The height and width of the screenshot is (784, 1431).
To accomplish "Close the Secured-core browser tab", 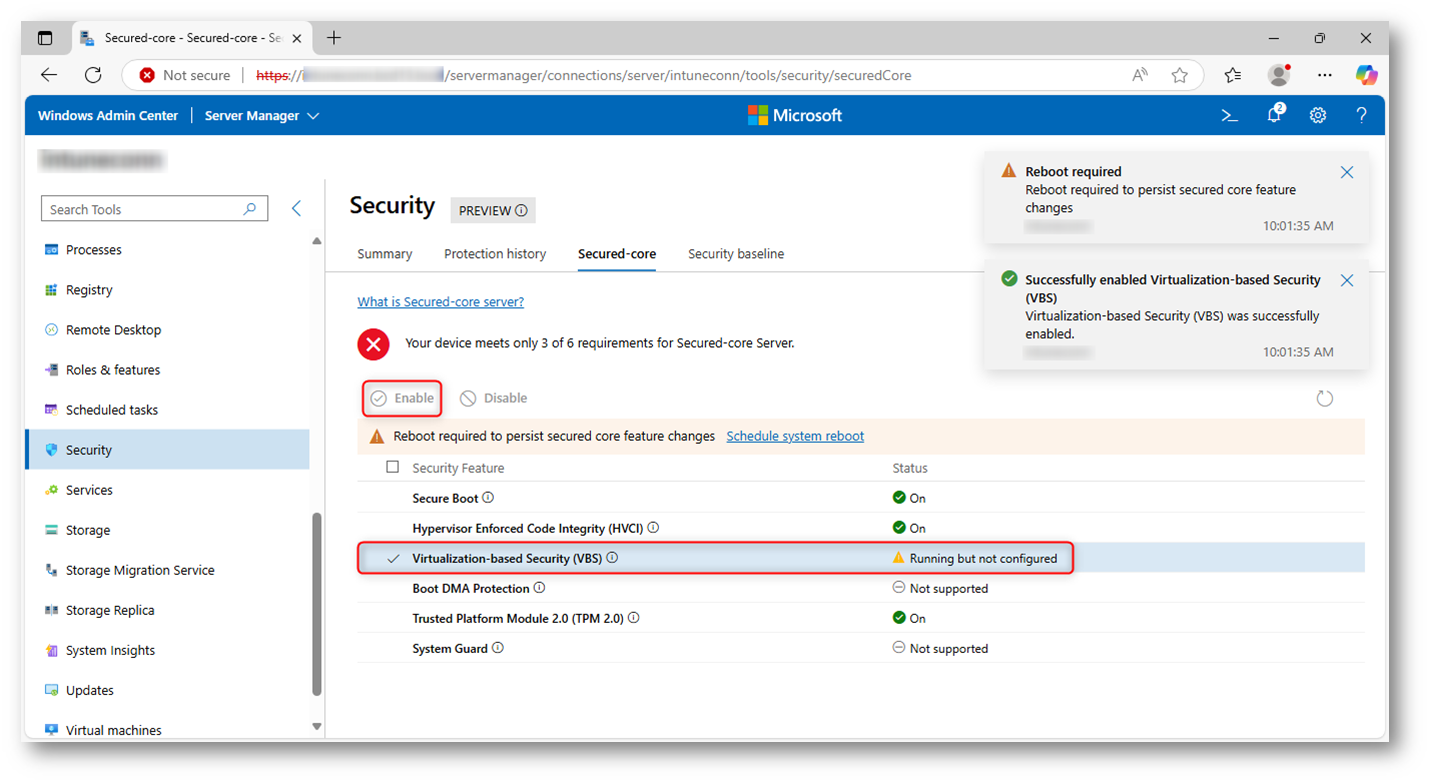I will pos(296,38).
